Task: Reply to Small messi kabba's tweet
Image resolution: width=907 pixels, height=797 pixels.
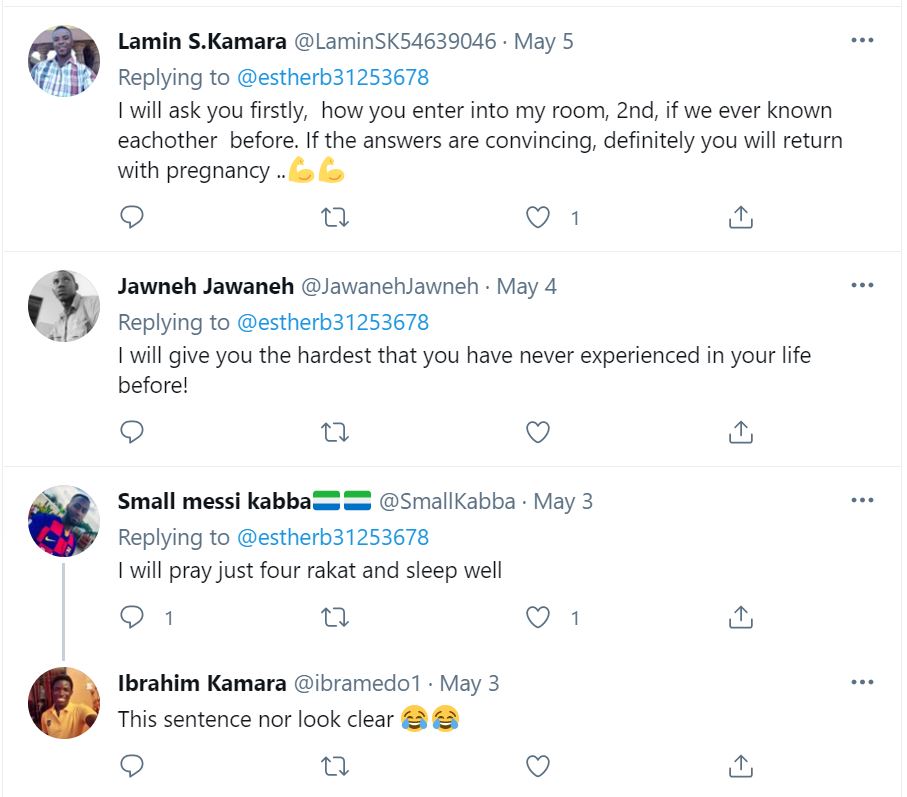Action: 132,617
